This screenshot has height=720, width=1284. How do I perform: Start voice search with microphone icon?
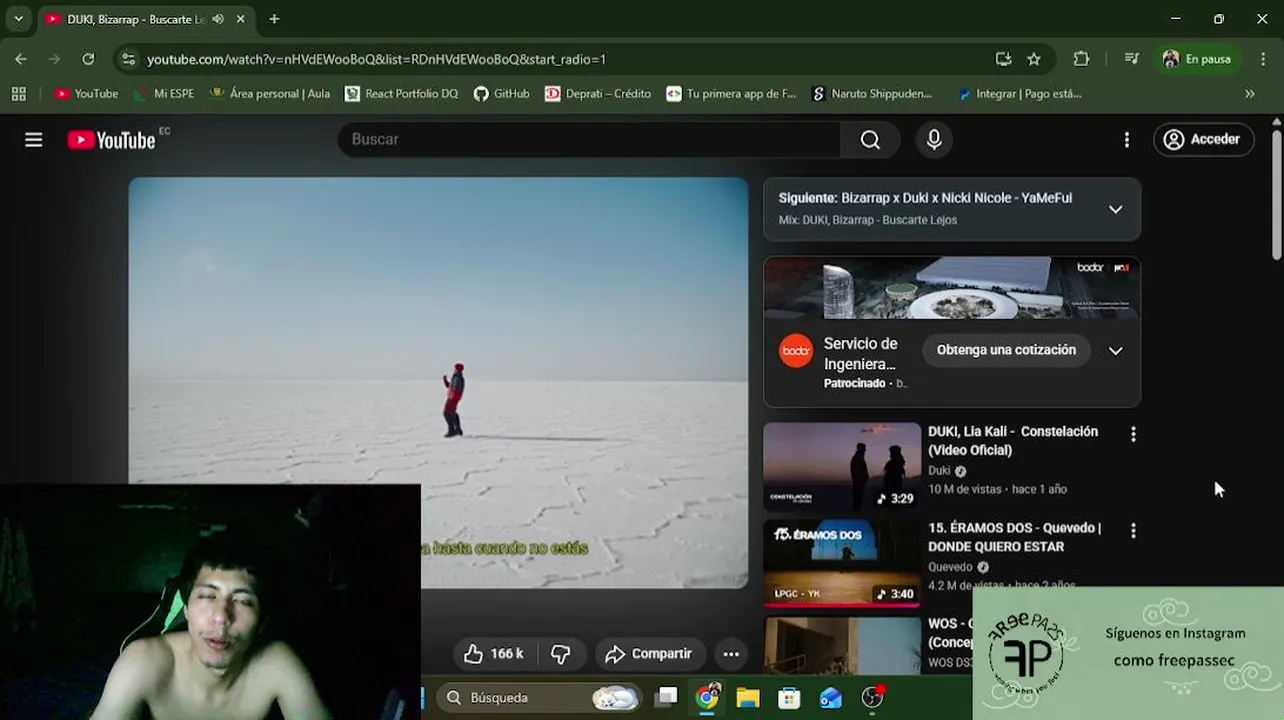coord(934,140)
